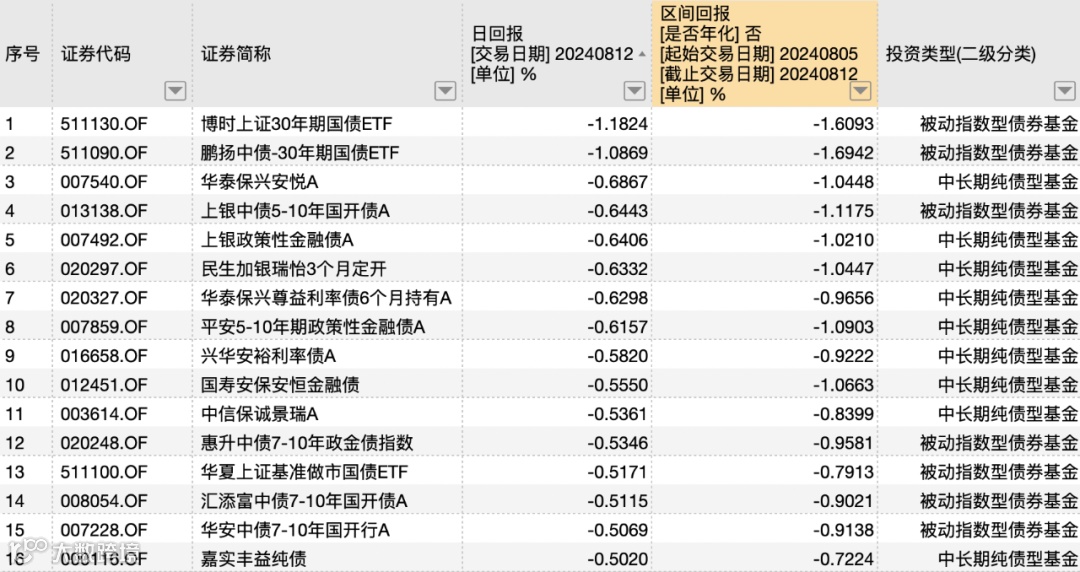Viewport: 1080px width, 572px height.
Task: Select code cell 016658.OF
Action: [104, 356]
